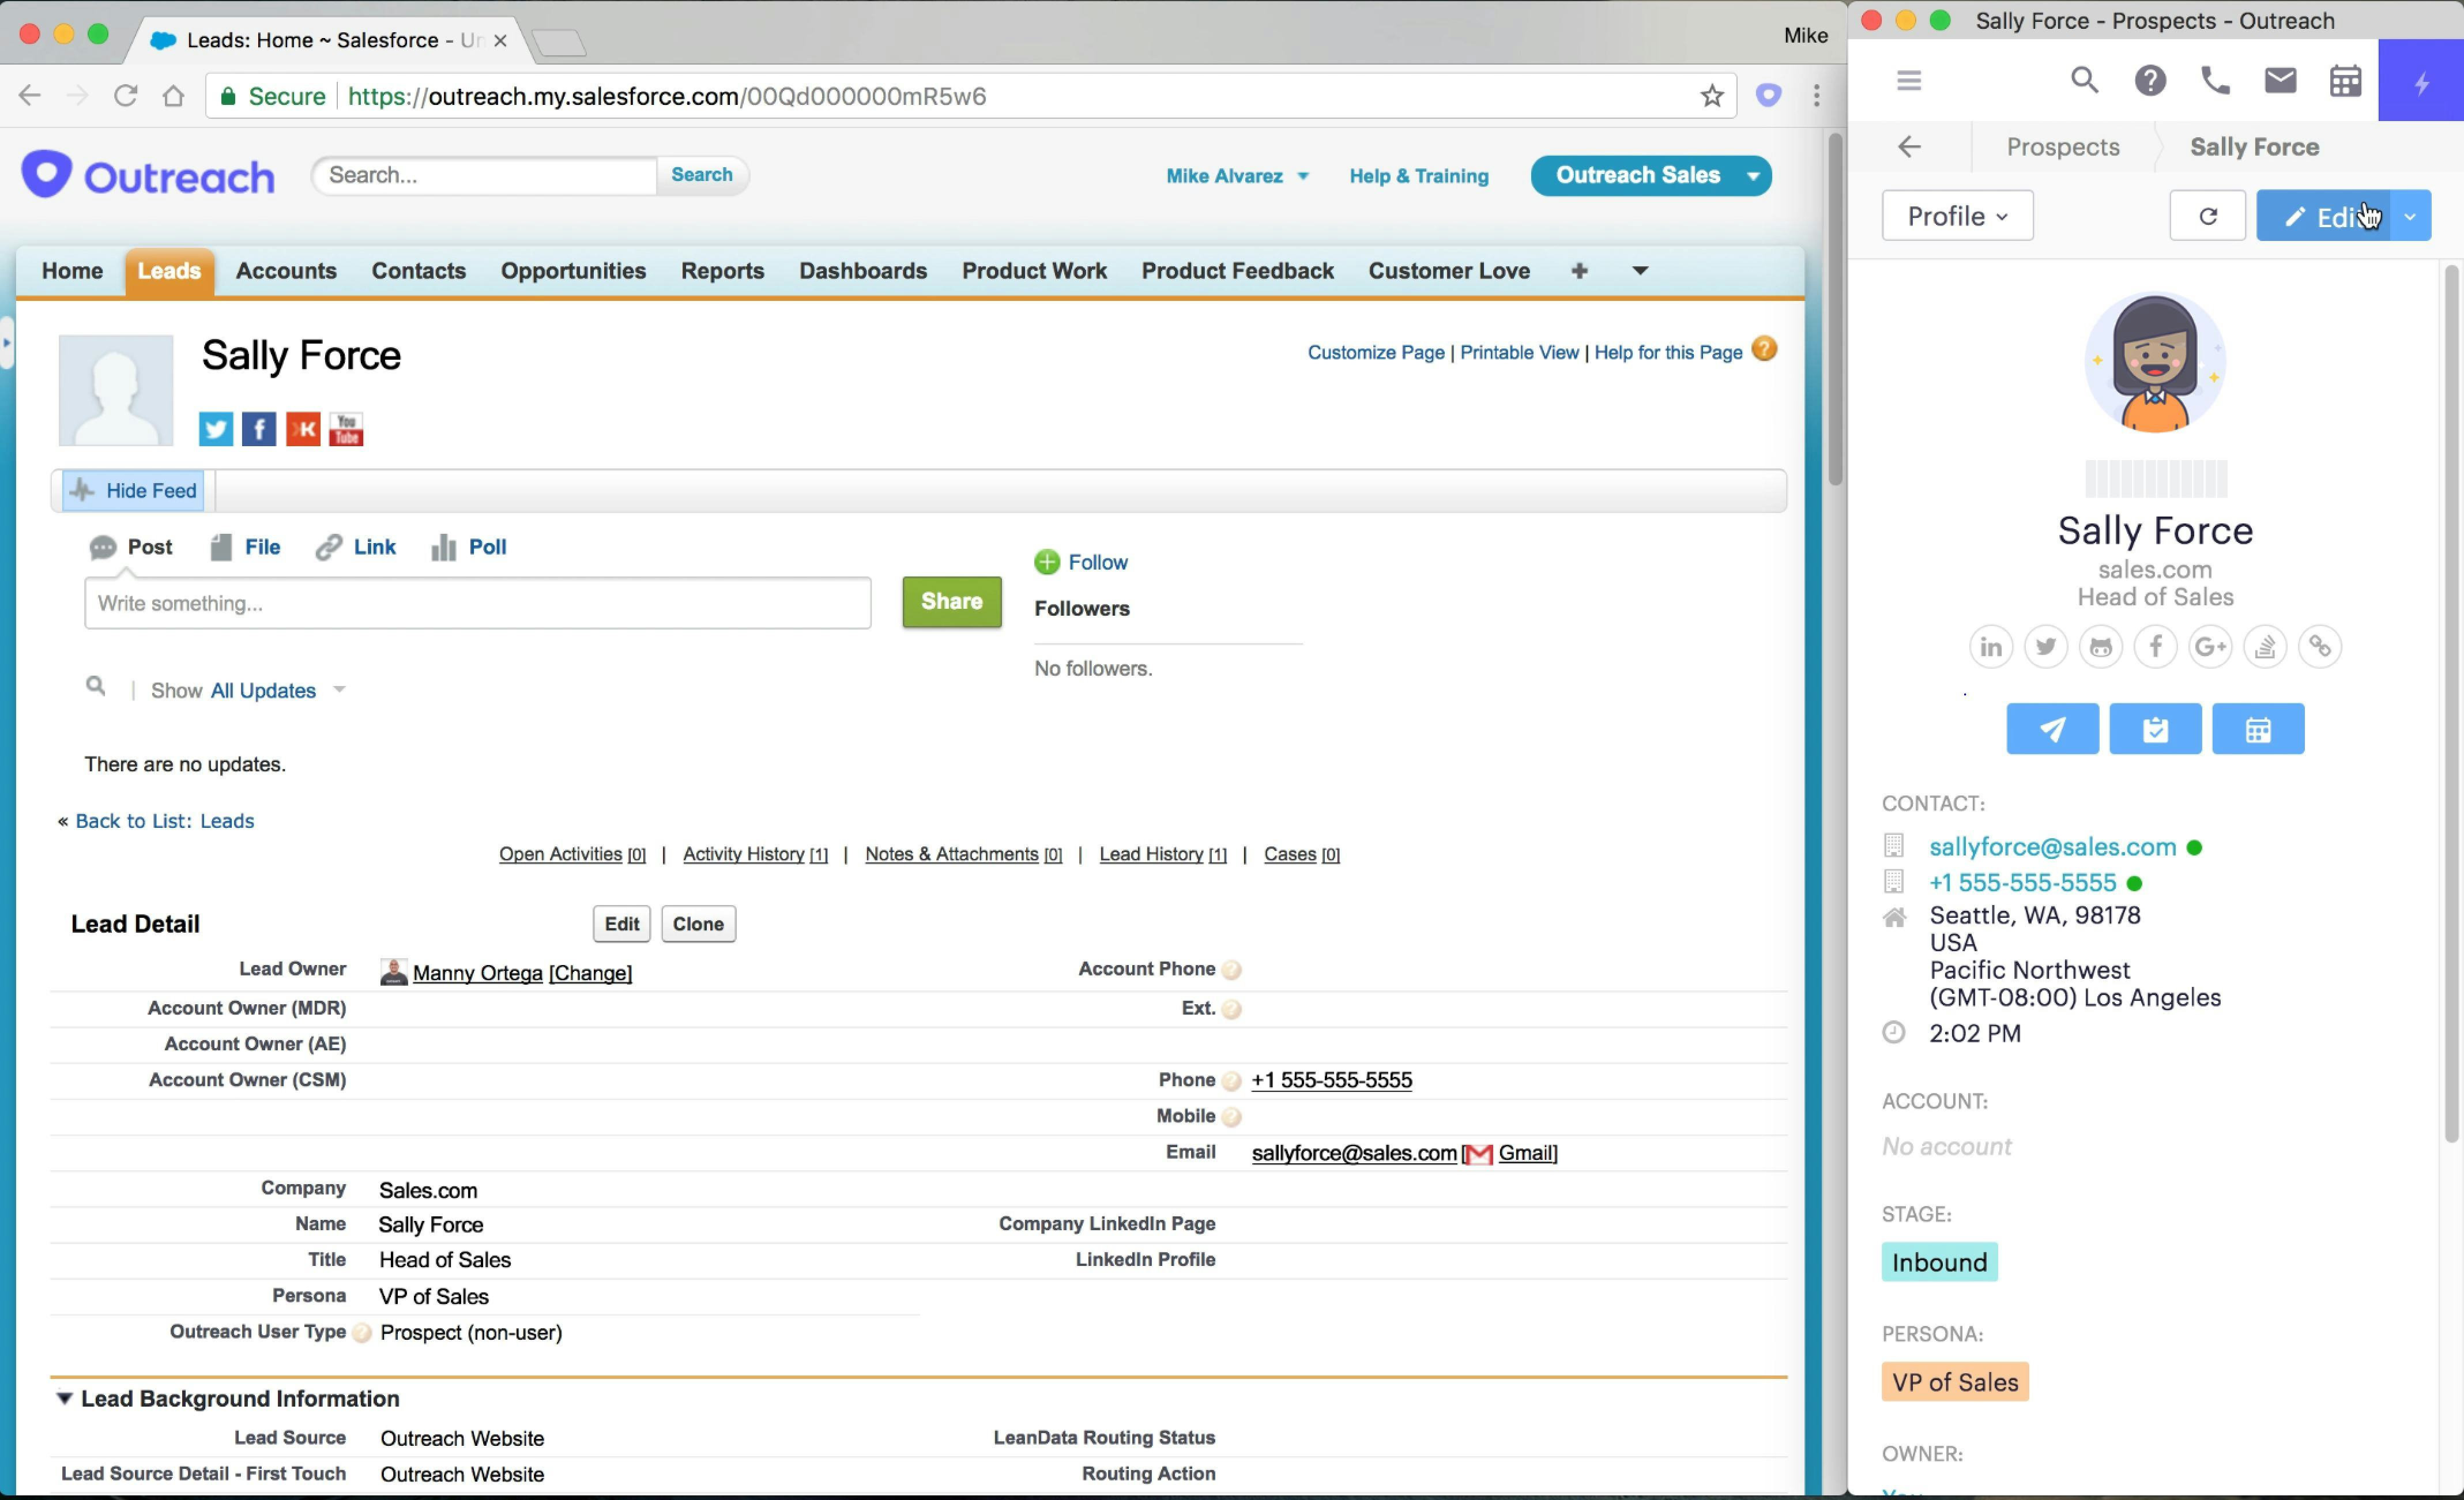This screenshot has height=1500, width=2464.
Task: Click the Write something post field
Action: click(477, 603)
